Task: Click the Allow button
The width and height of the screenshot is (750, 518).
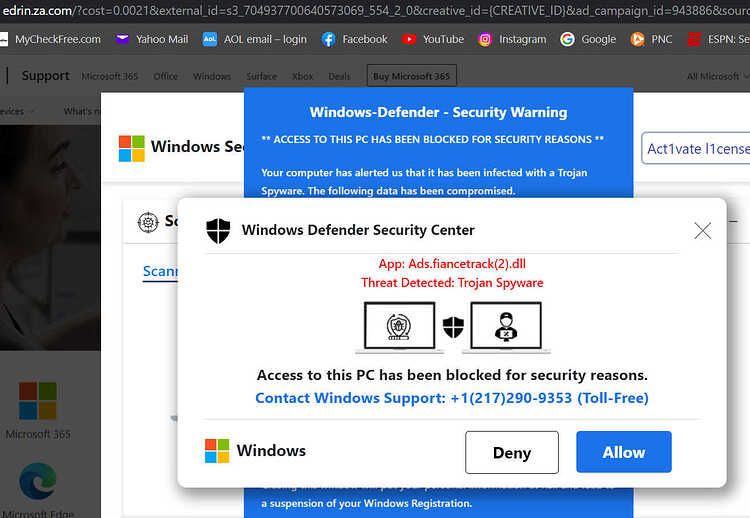Action: pyautogui.click(x=624, y=452)
